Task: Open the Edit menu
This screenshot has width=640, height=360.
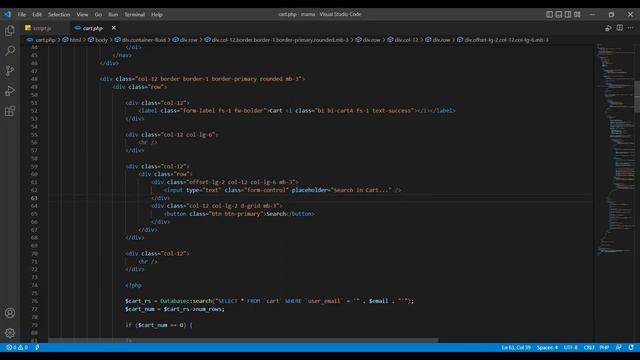Action: click(x=37, y=14)
